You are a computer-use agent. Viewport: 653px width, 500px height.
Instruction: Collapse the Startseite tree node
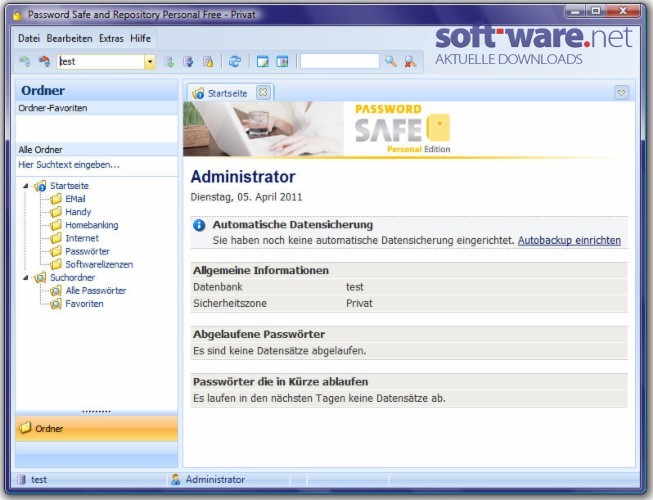(x=26, y=186)
